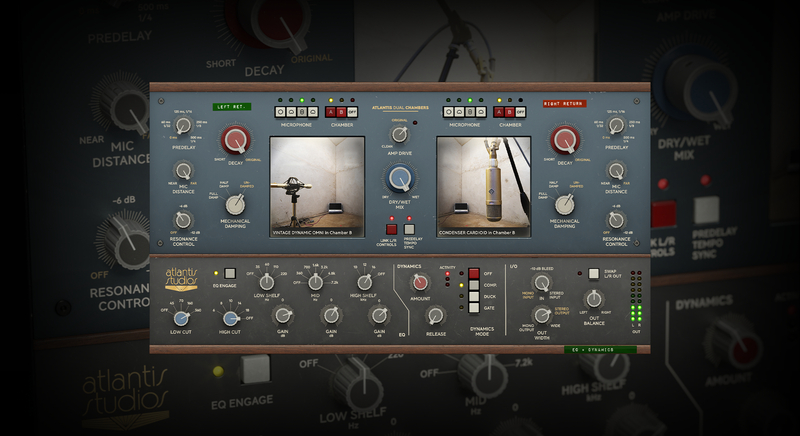Image resolution: width=800 pixels, height=436 pixels.
Task: Select third microphone button in right channel
Action: pos(470,112)
